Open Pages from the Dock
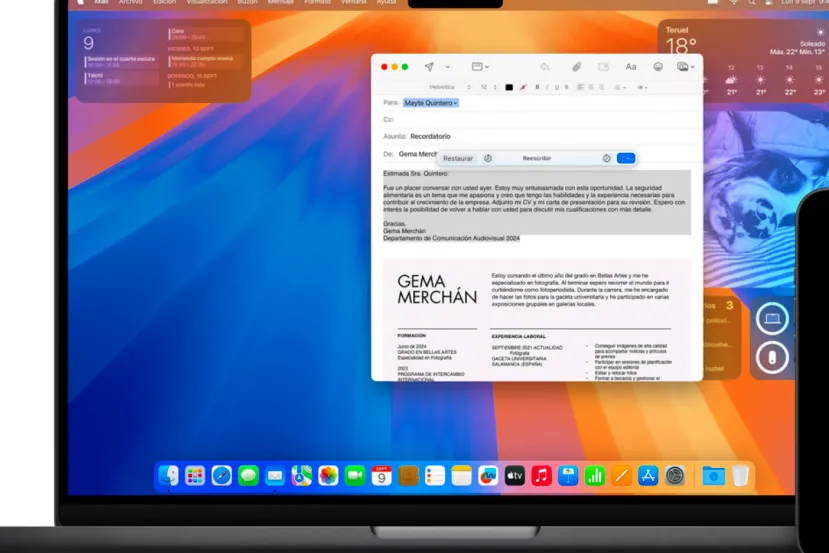 pos(621,476)
